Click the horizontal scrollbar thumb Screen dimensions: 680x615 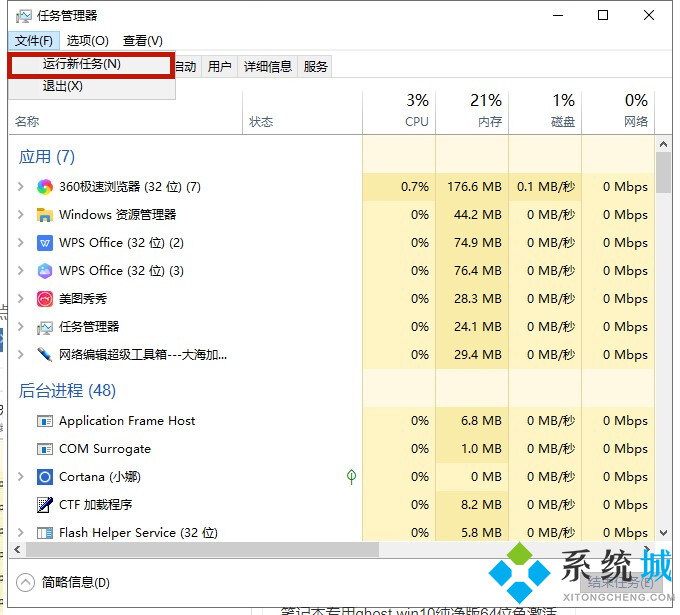click(x=202, y=550)
